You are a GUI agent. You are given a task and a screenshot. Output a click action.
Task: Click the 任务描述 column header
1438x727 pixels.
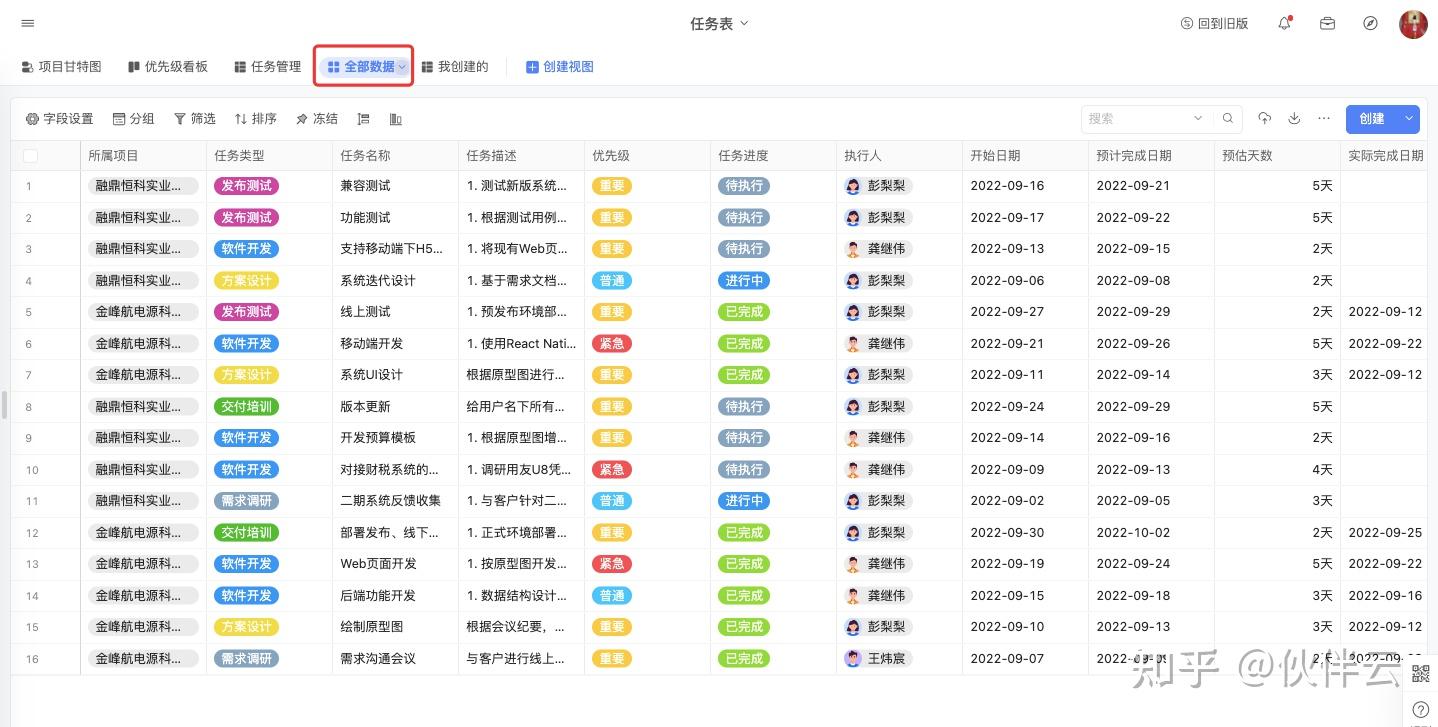[x=521, y=156]
